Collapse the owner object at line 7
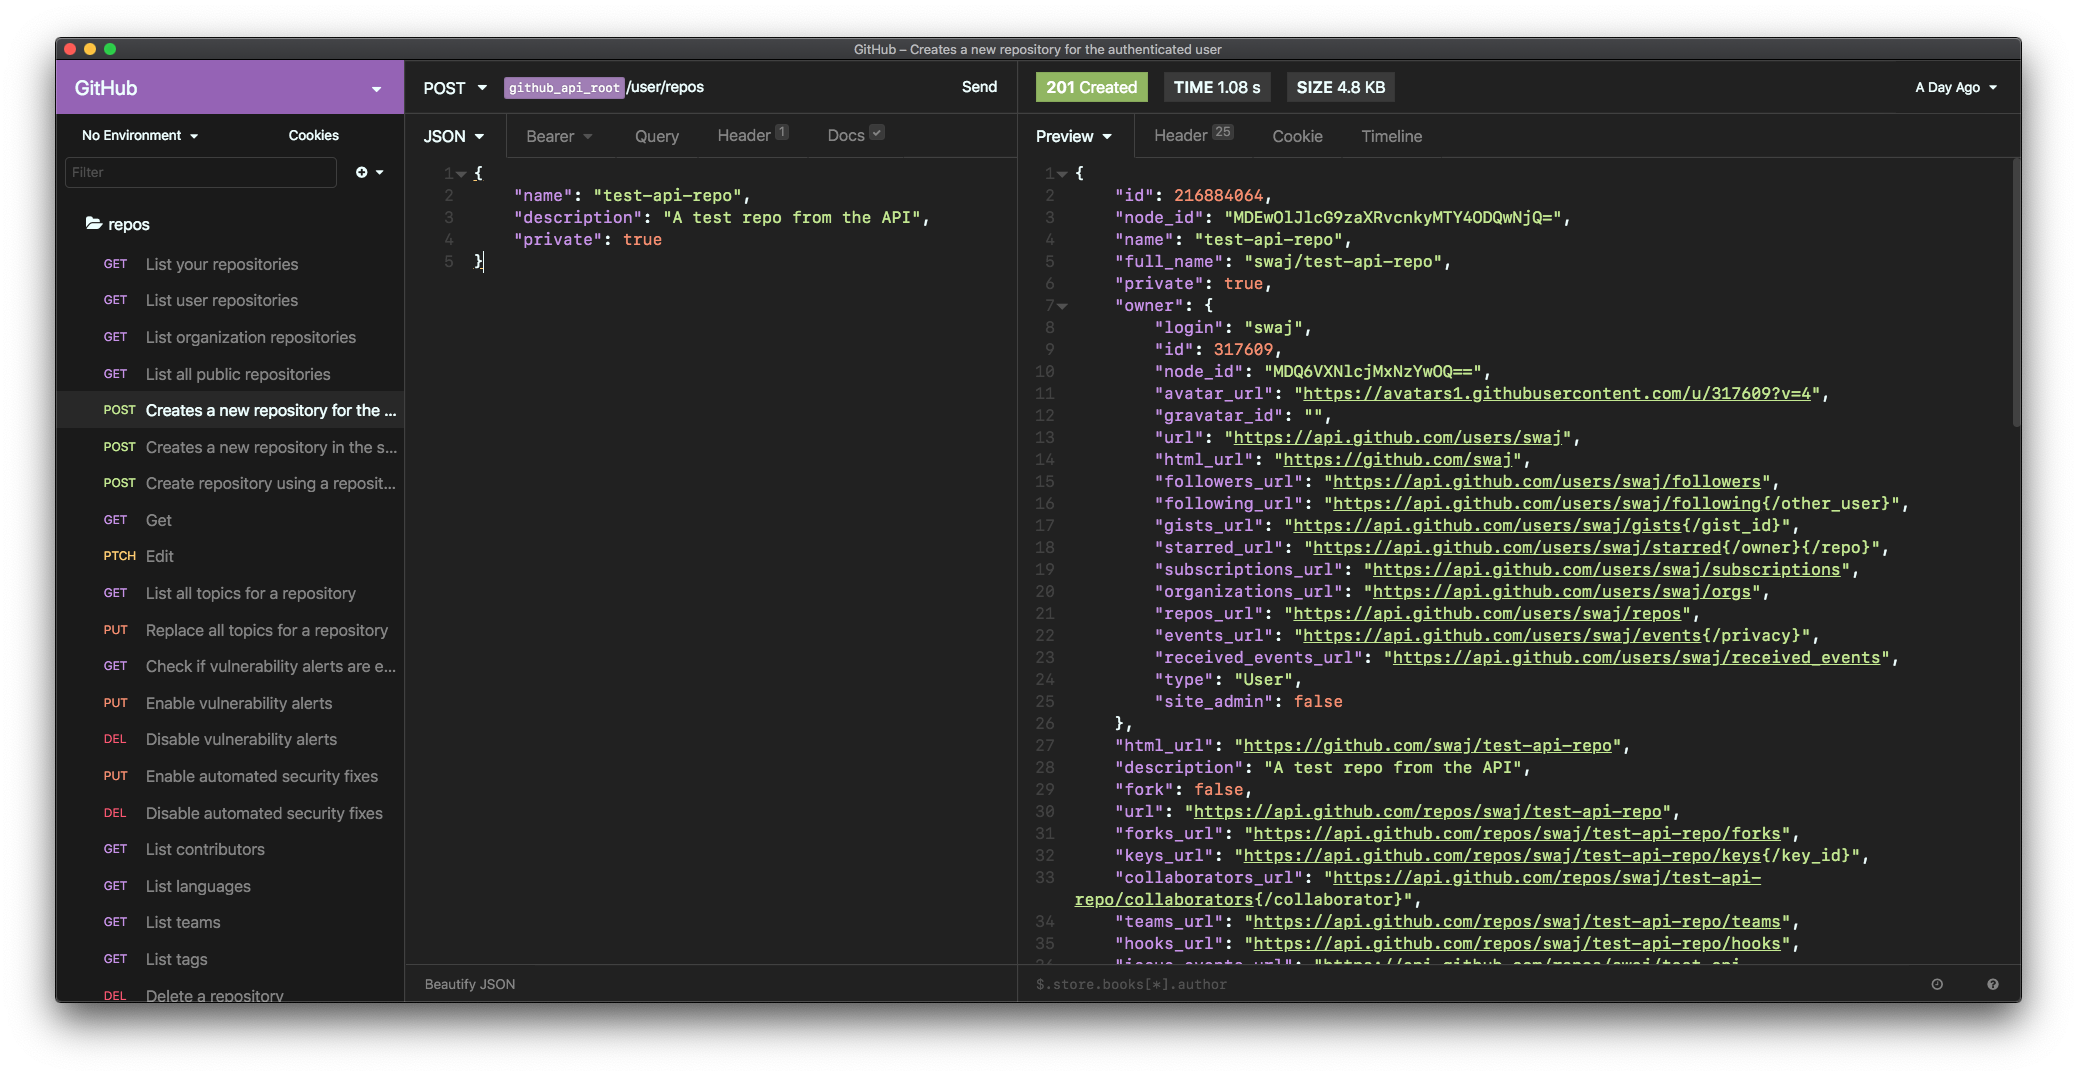 tap(1063, 306)
